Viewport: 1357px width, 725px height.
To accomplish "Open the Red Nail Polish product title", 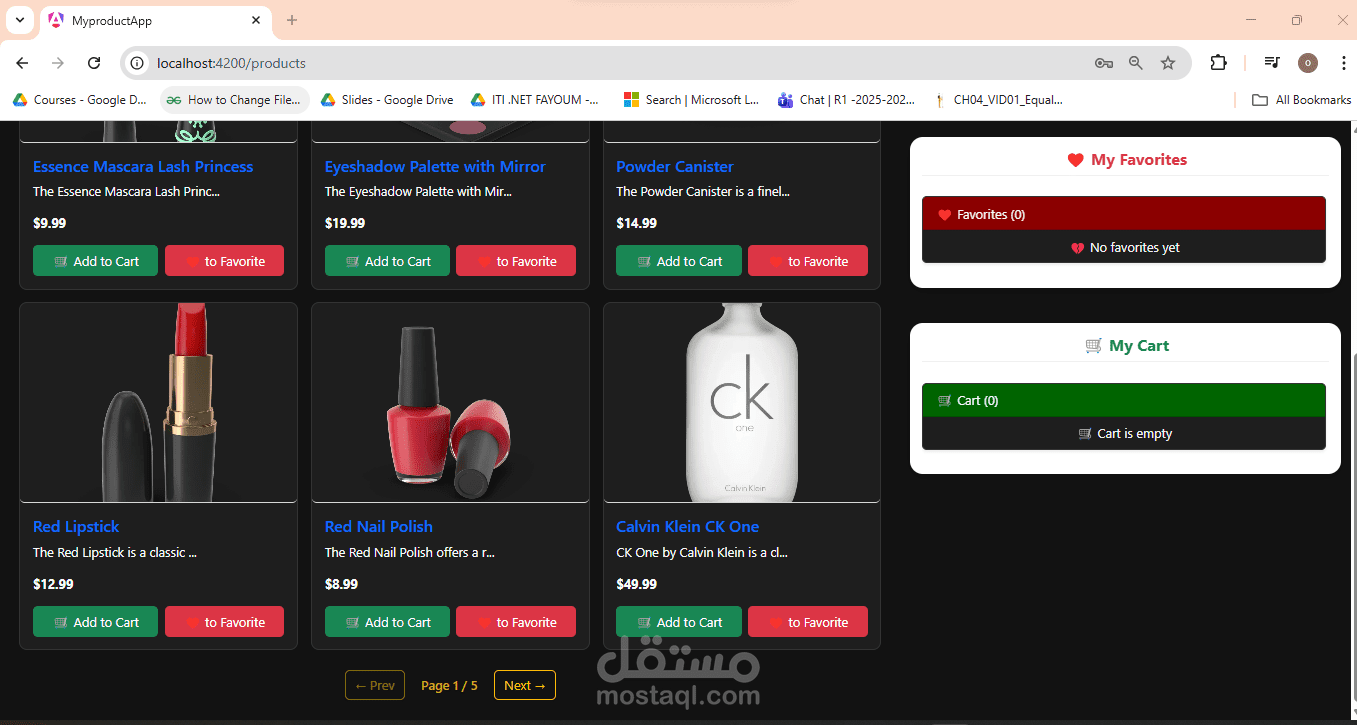I will coord(379,527).
